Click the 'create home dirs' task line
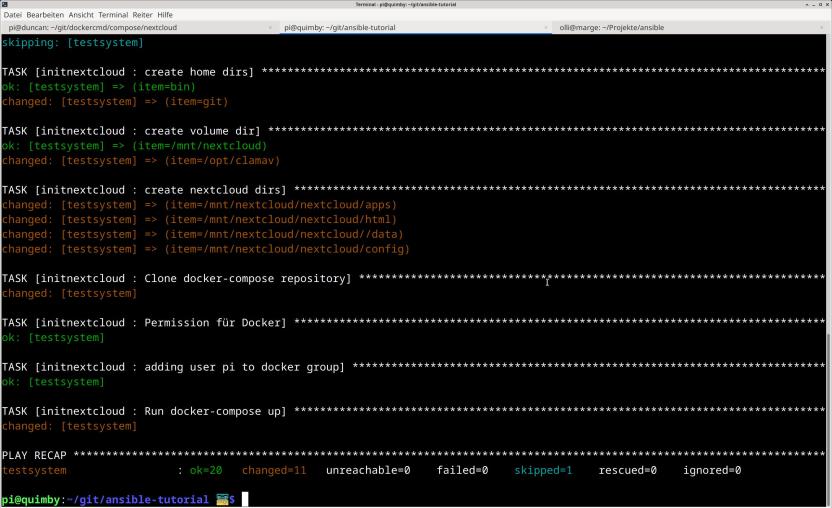 pyautogui.click(x=413, y=72)
